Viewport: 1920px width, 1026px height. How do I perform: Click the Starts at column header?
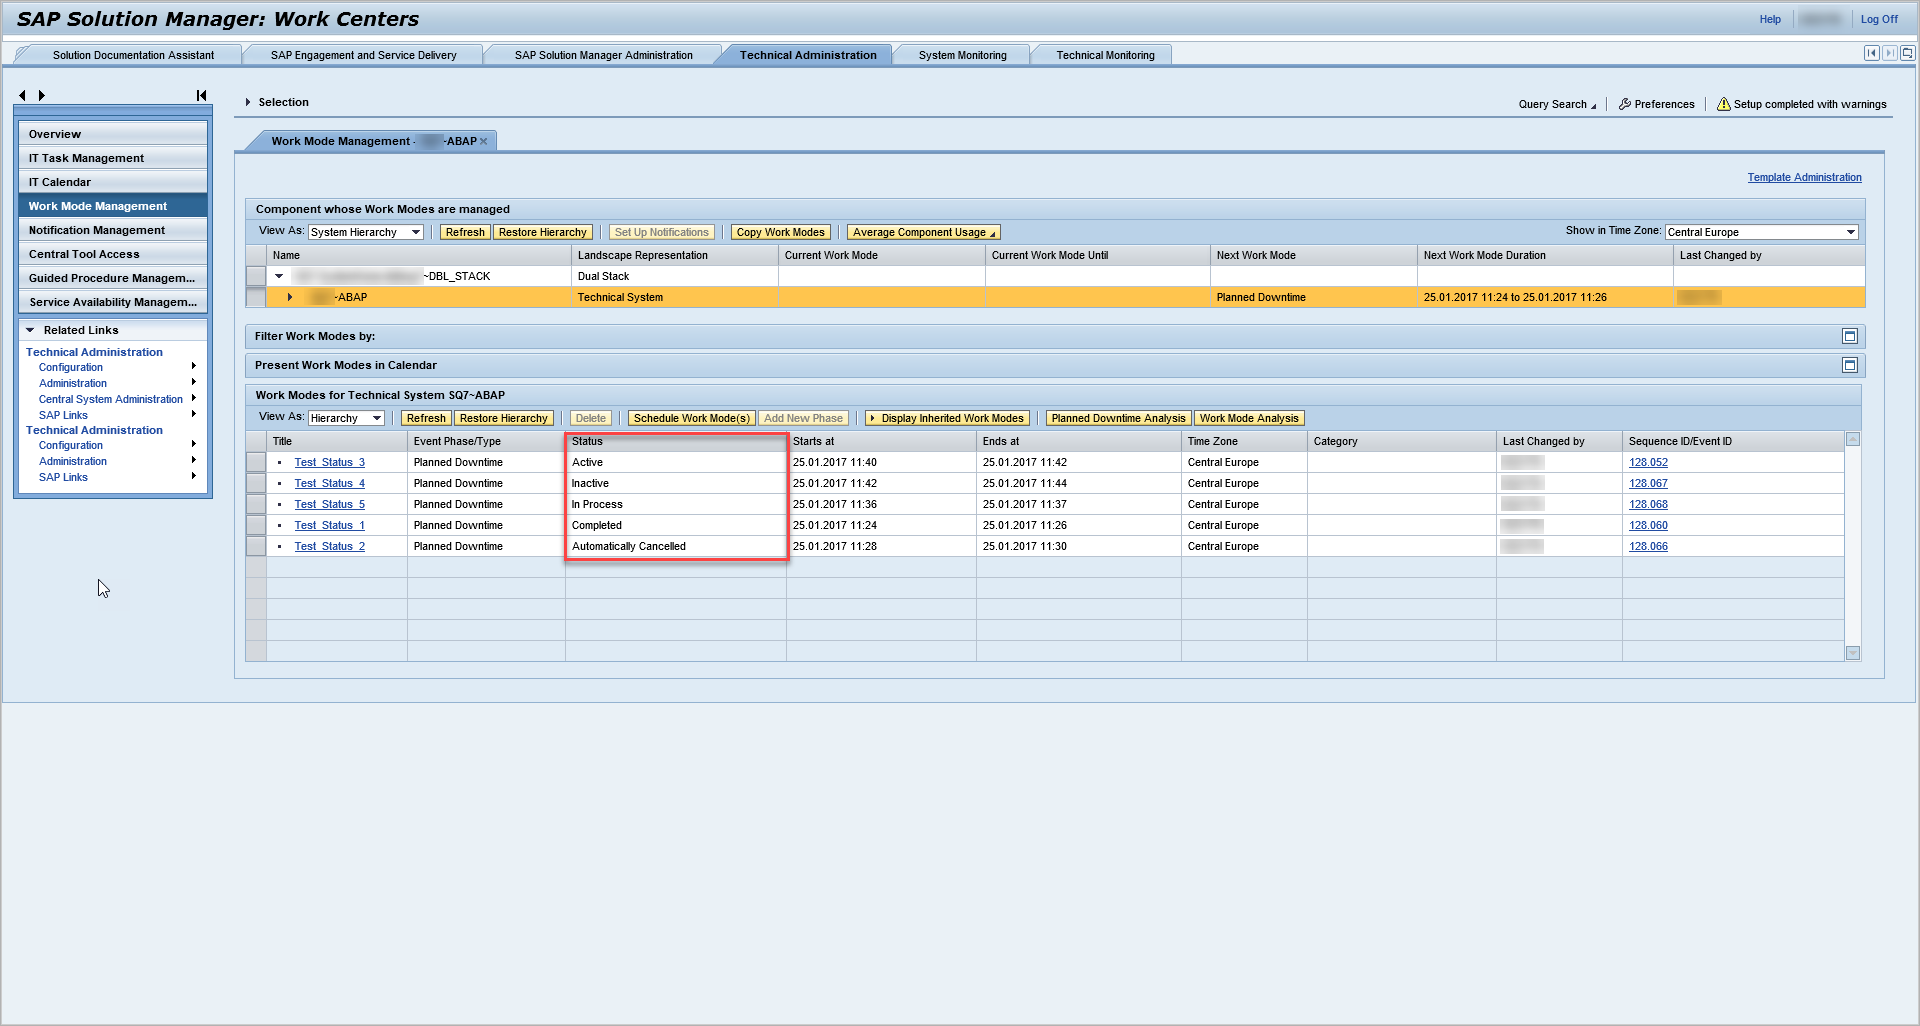881,441
